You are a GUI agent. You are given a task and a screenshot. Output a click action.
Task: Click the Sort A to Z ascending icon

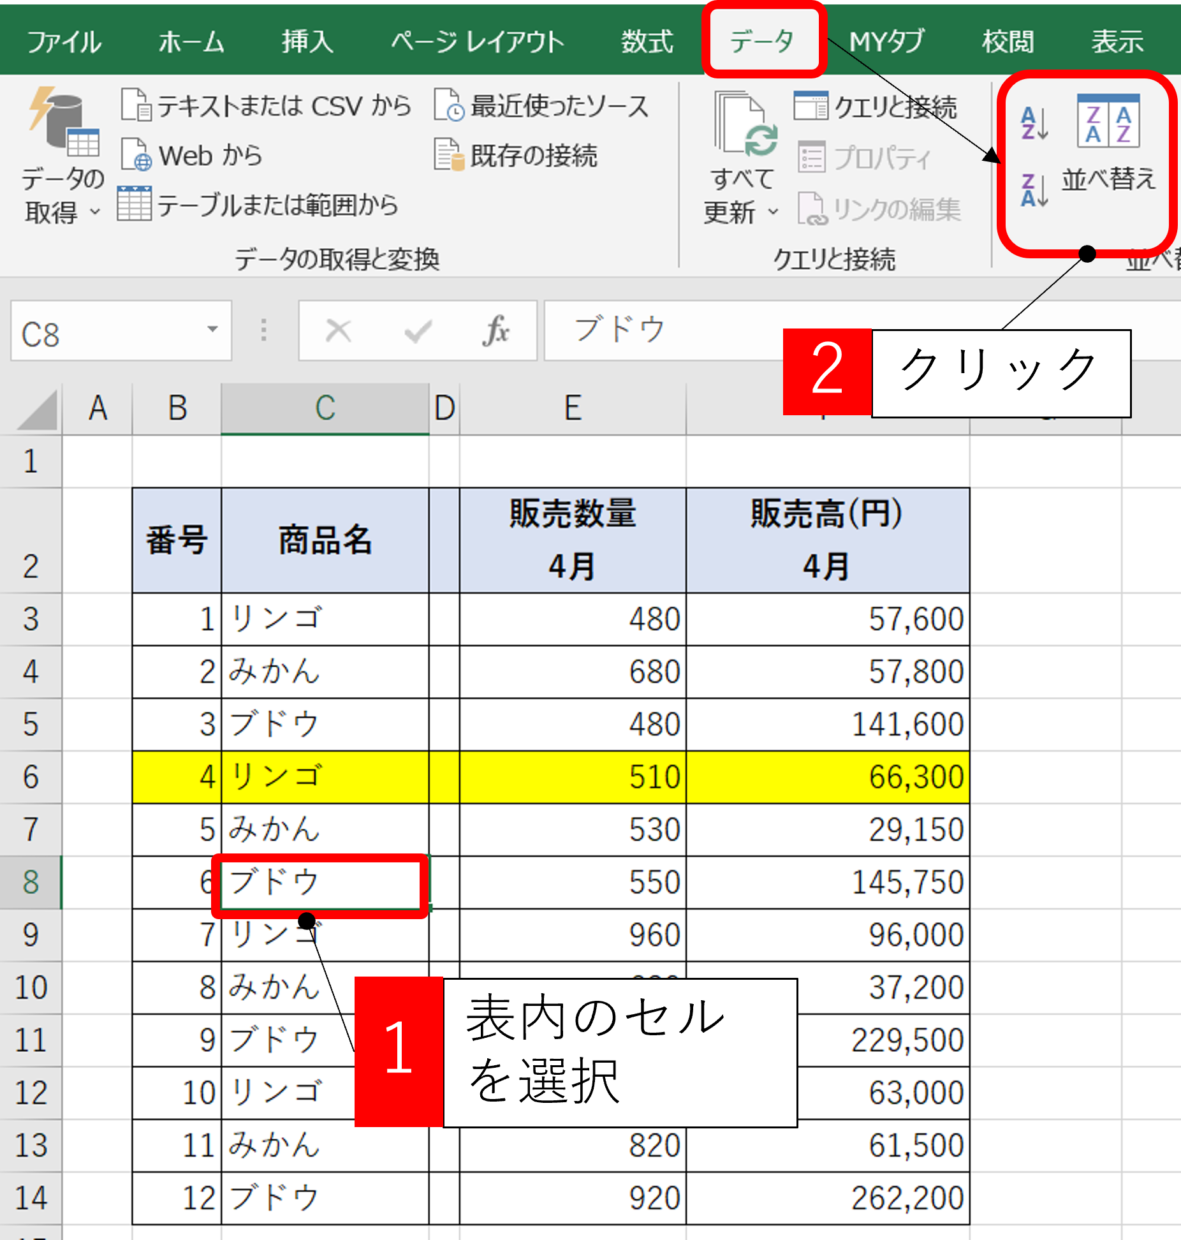pos(1034,123)
